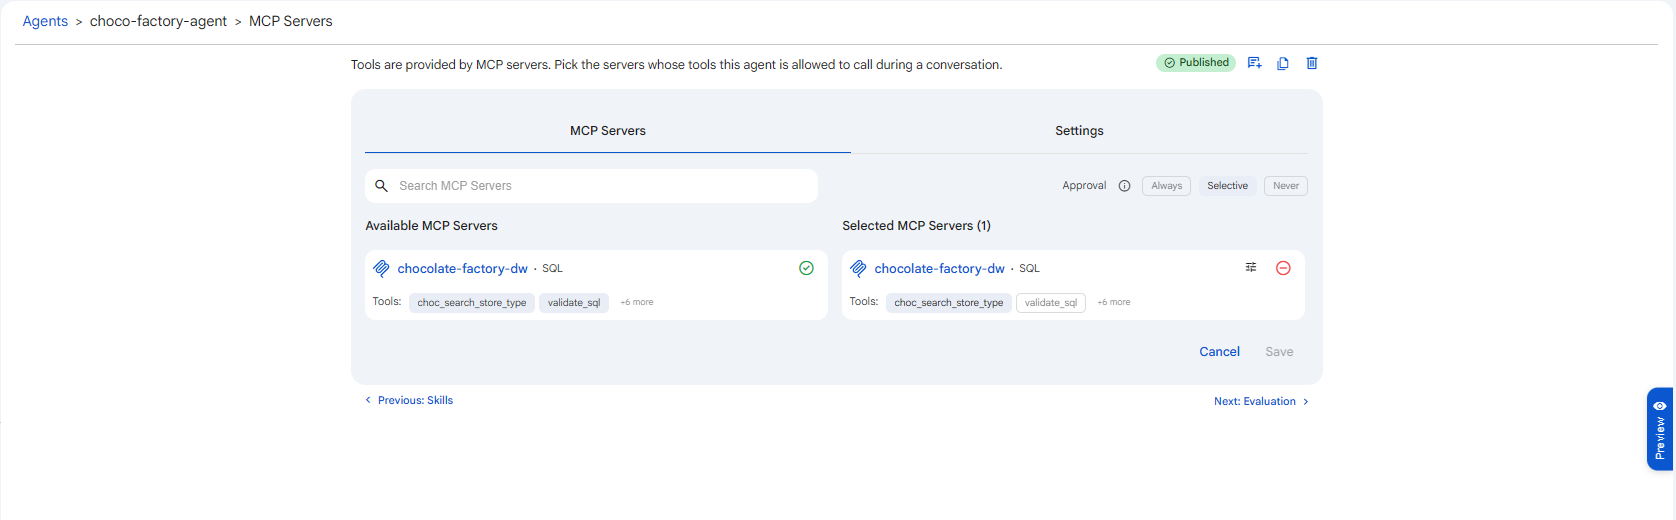Screen dimensions: 1676x520
Task: Click the Approval label text
Action: click(1084, 186)
